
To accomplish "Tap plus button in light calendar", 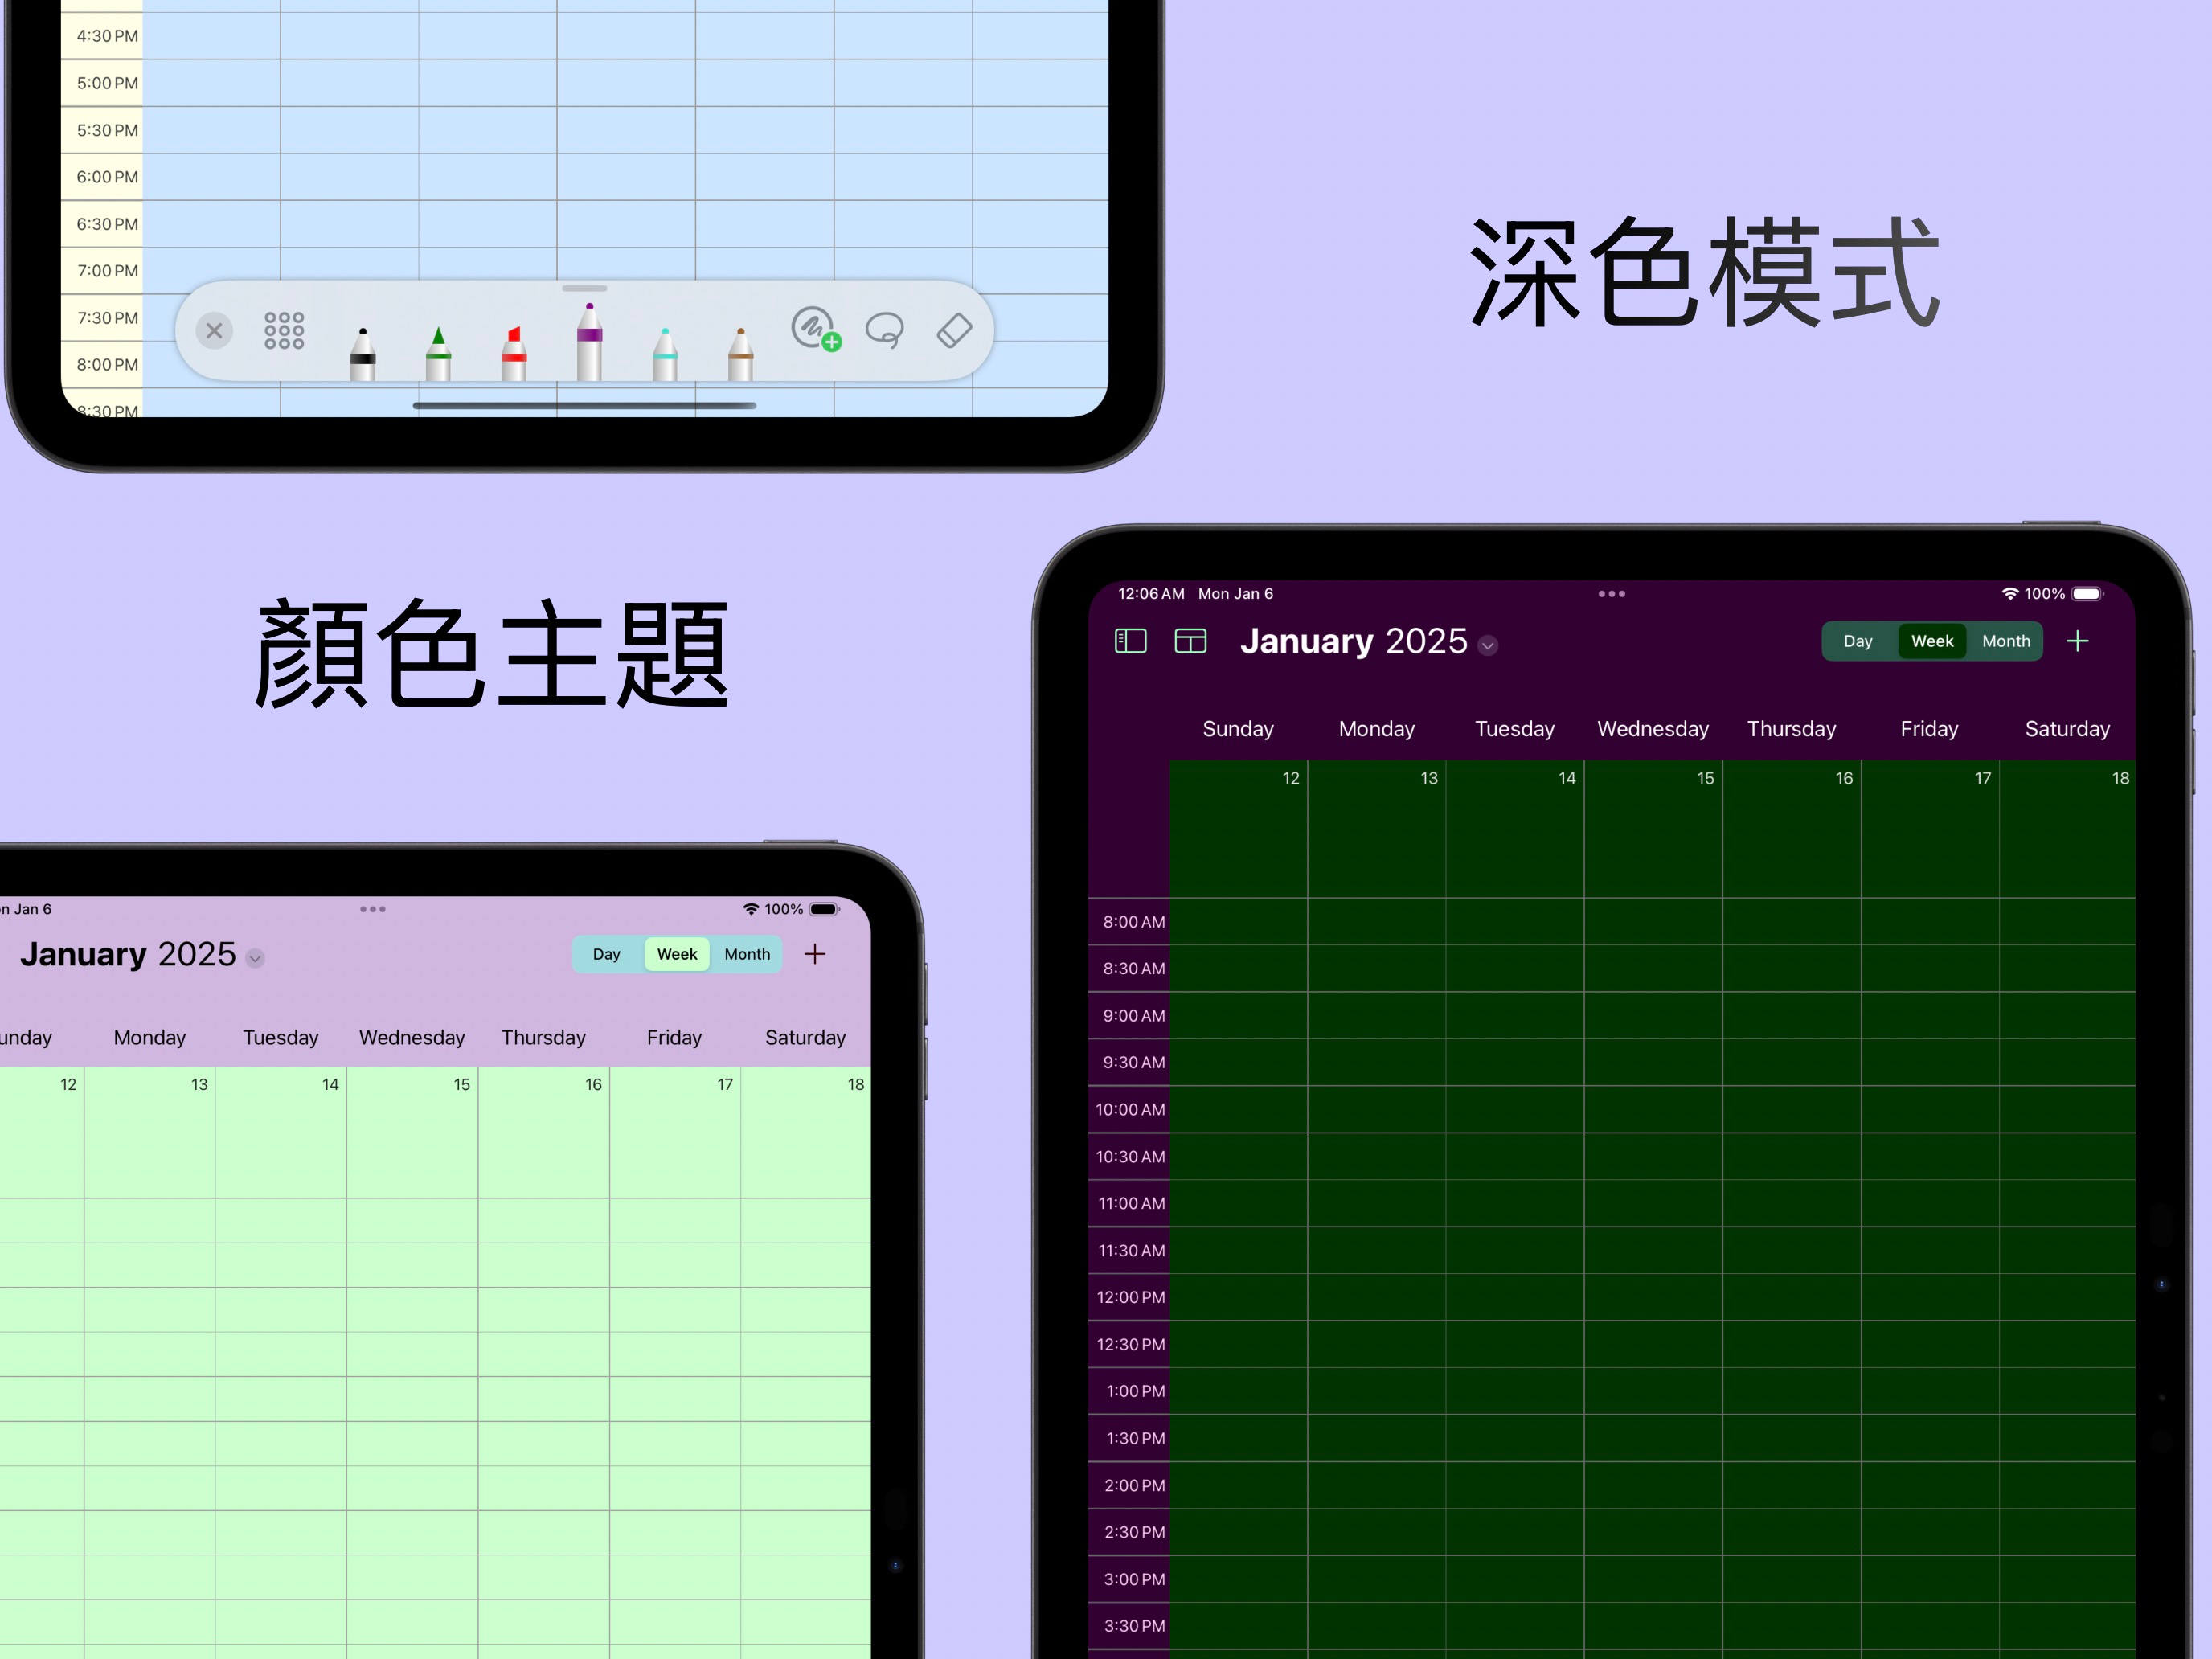I will [x=815, y=954].
